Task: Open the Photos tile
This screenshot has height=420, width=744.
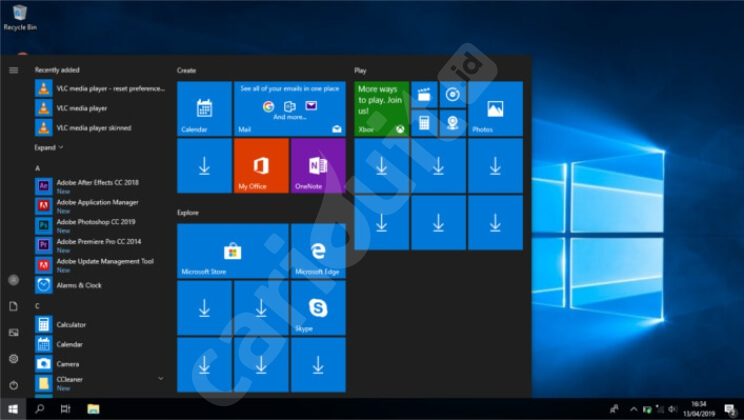Action: tap(495, 109)
